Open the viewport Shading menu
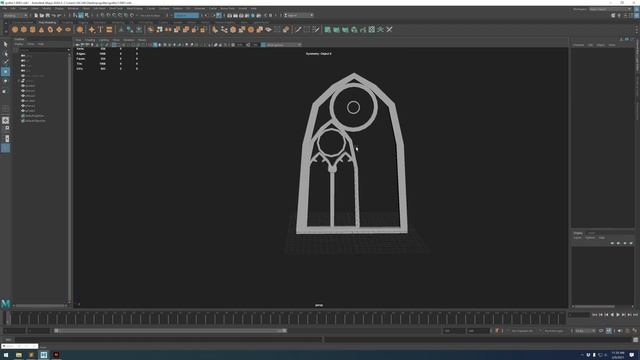This screenshot has width=640, height=360. pos(90,40)
